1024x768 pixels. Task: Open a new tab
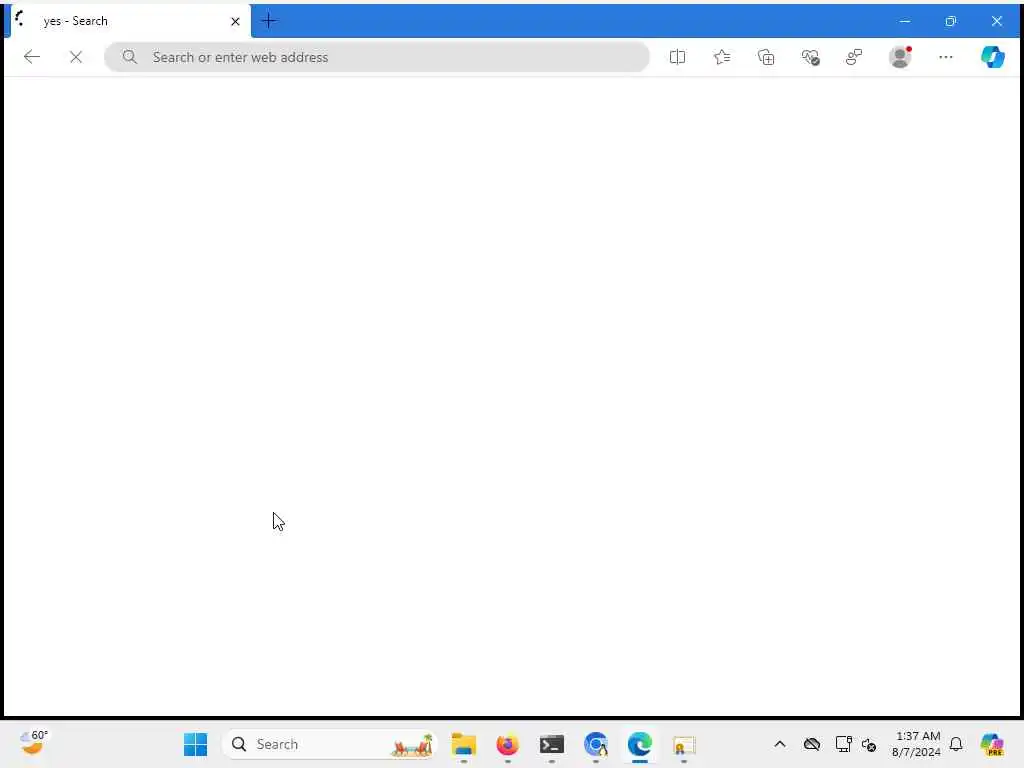[268, 21]
